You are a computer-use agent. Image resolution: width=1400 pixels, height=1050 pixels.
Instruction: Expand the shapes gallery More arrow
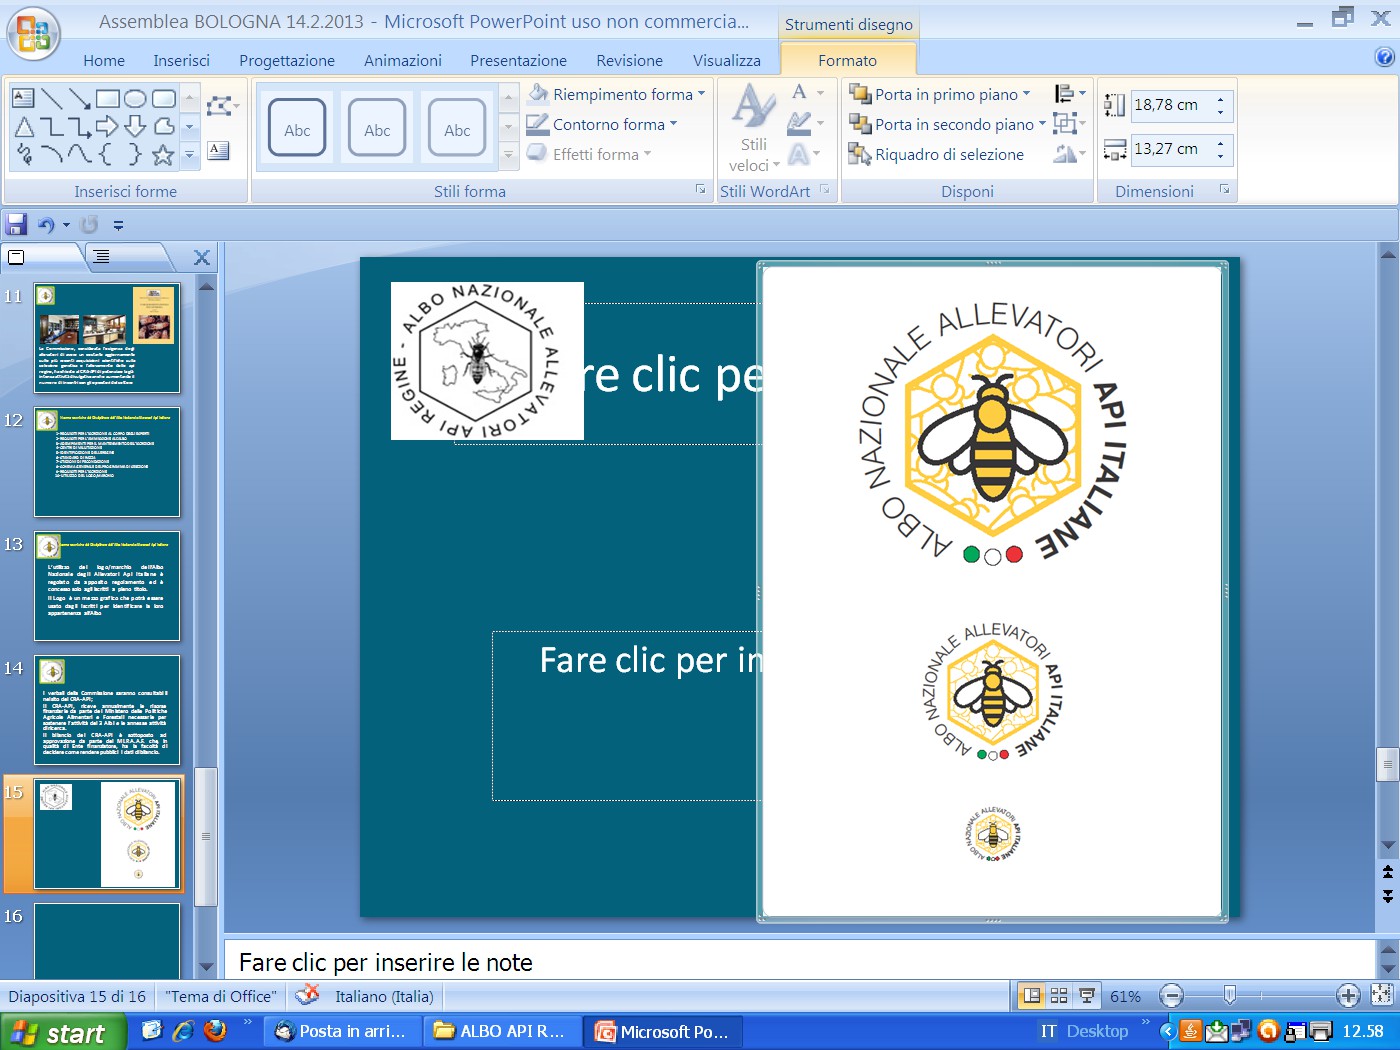click(x=189, y=155)
